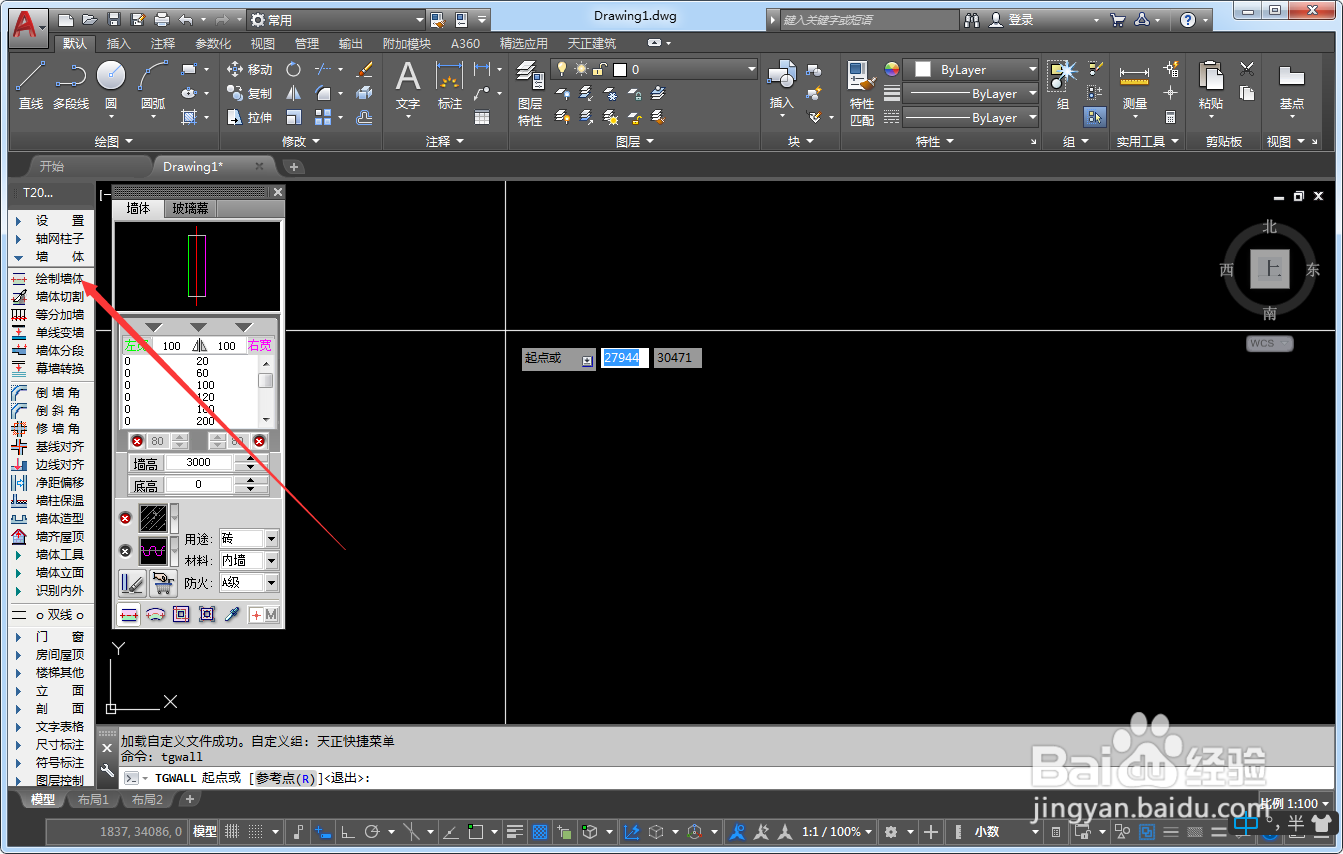Click the 等分加墙 tool in sidebar

[x=50, y=314]
